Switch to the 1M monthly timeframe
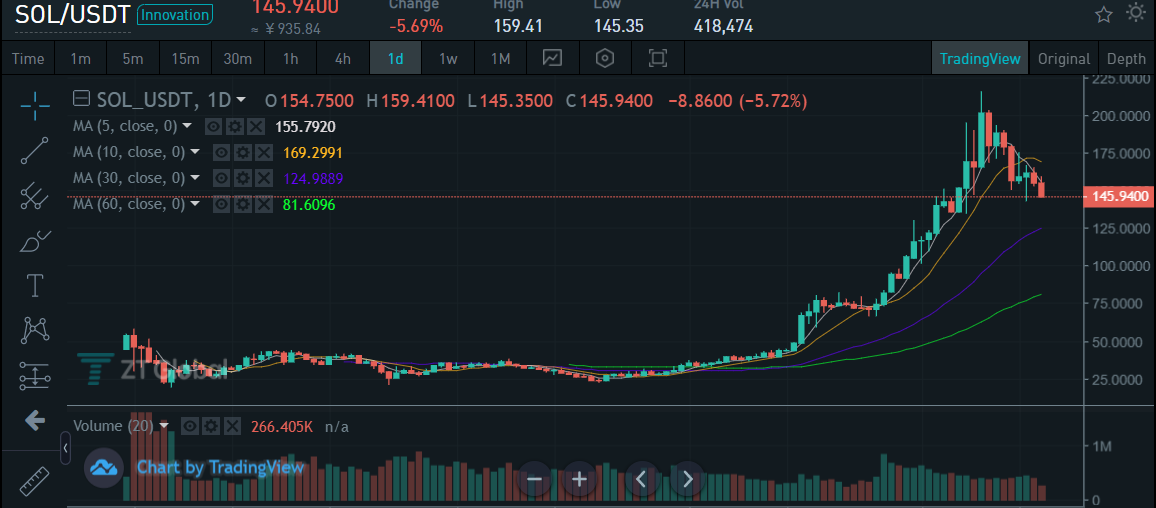The width and height of the screenshot is (1156, 508). (500, 58)
